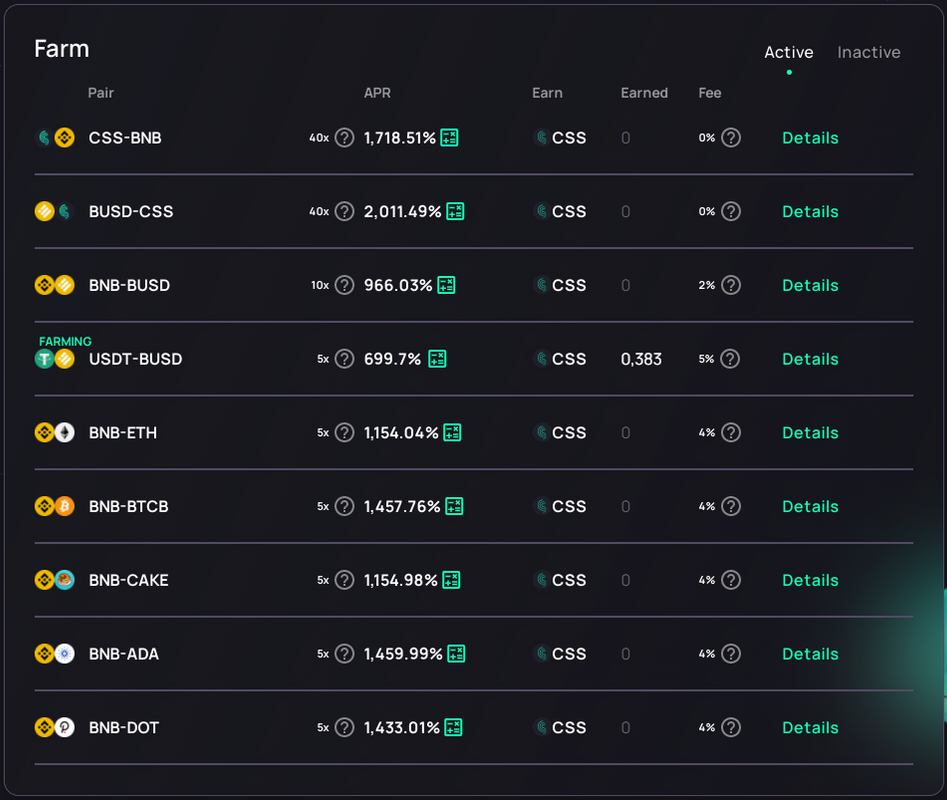The height and width of the screenshot is (800, 947).
Task: Select the Active farms tab
Action: point(789,53)
